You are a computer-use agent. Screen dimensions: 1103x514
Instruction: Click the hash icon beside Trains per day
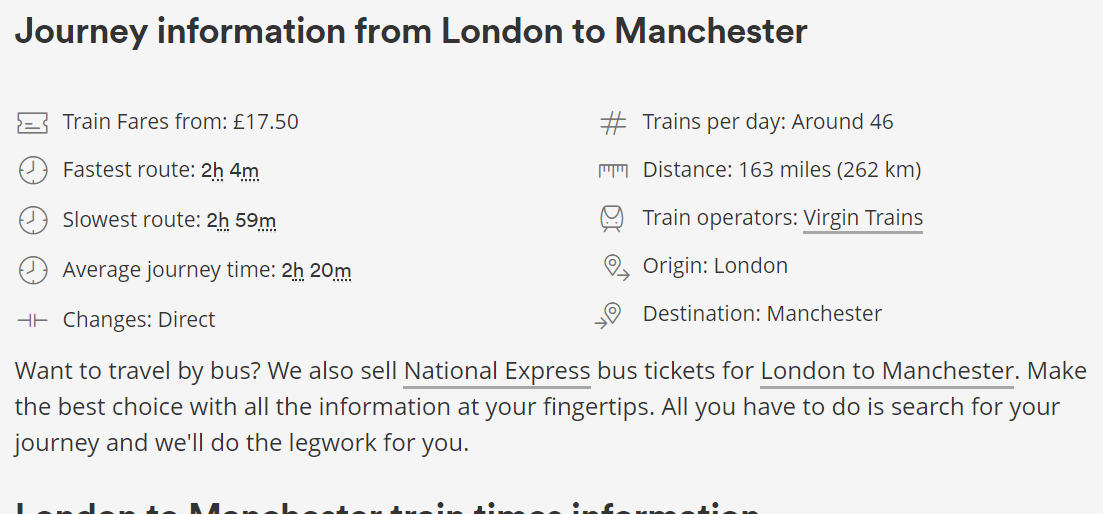click(x=613, y=122)
